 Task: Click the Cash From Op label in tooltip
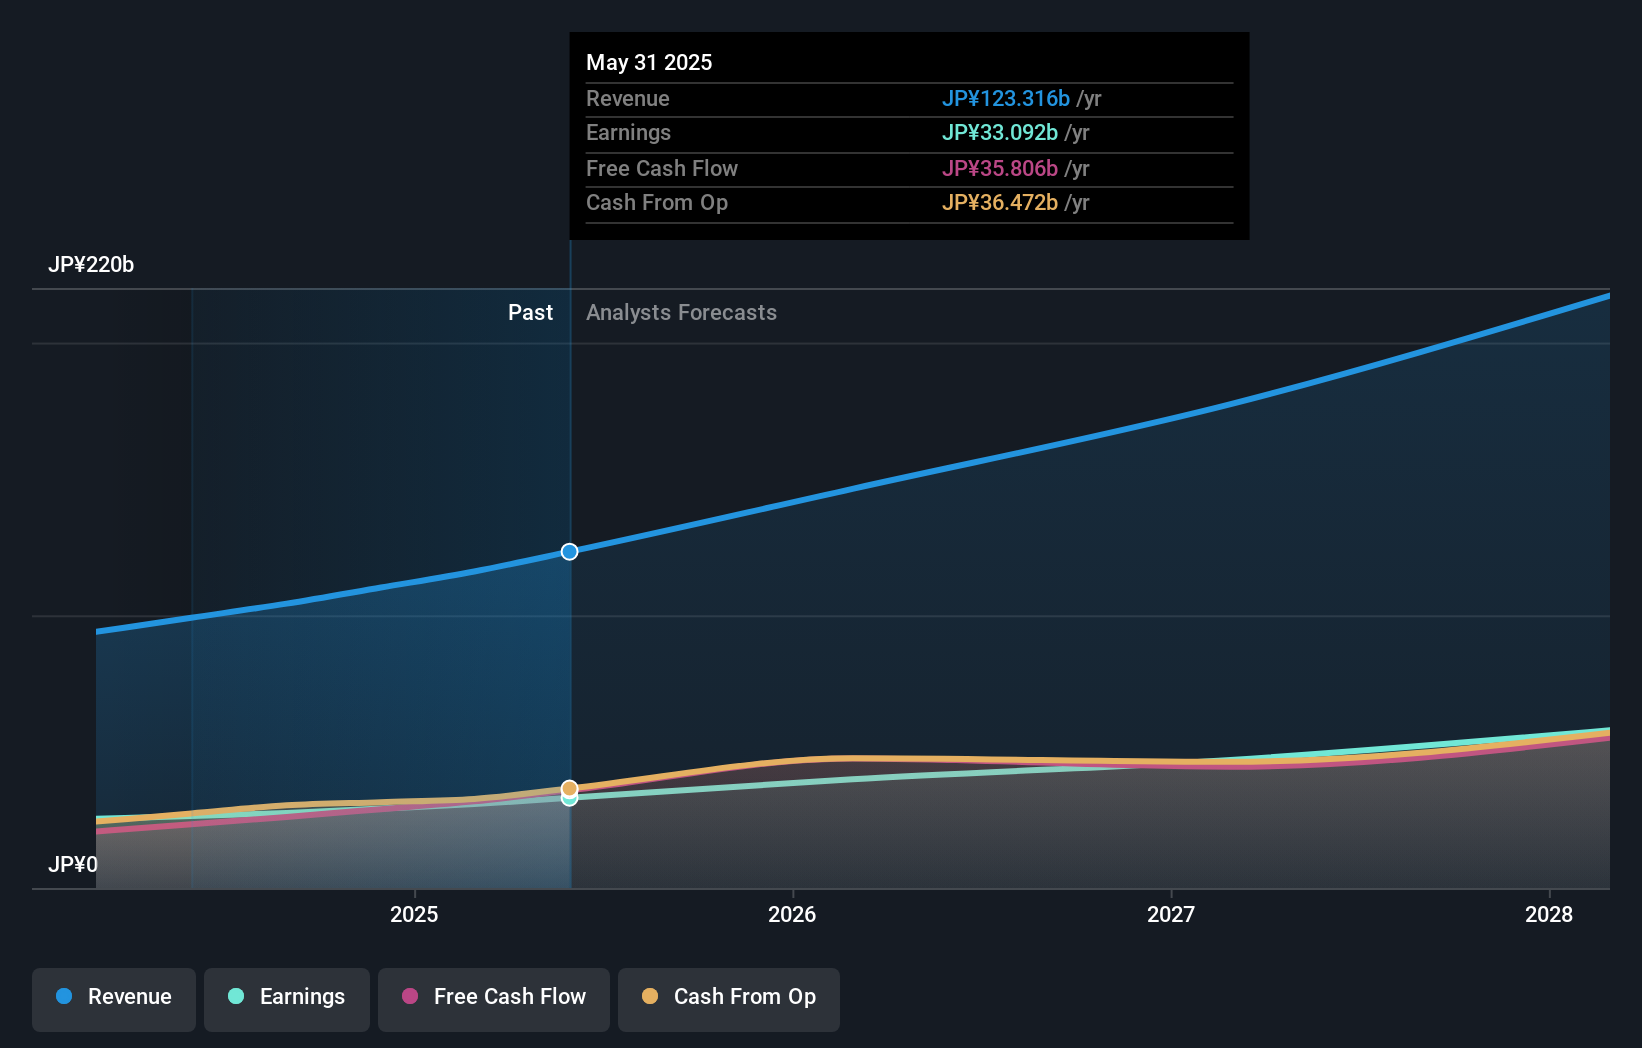point(657,203)
